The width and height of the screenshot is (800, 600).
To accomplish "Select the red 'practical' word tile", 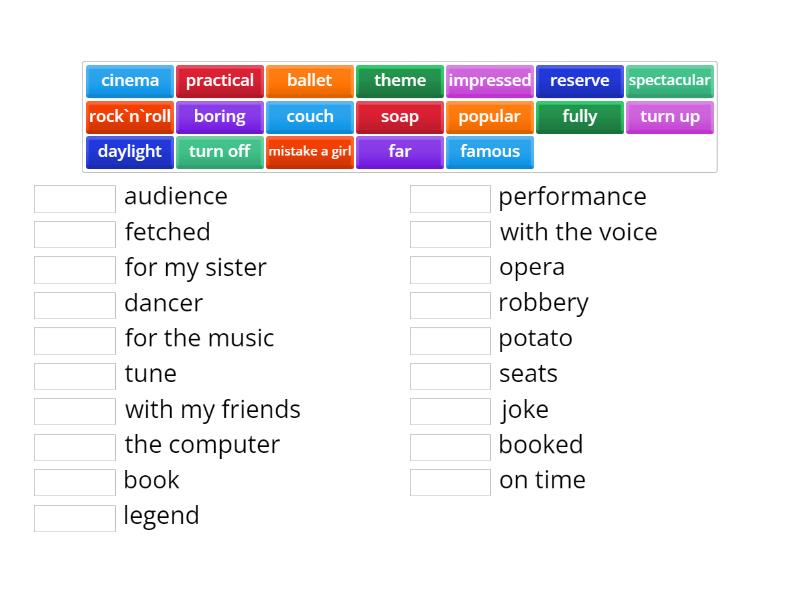I will click(x=220, y=81).
